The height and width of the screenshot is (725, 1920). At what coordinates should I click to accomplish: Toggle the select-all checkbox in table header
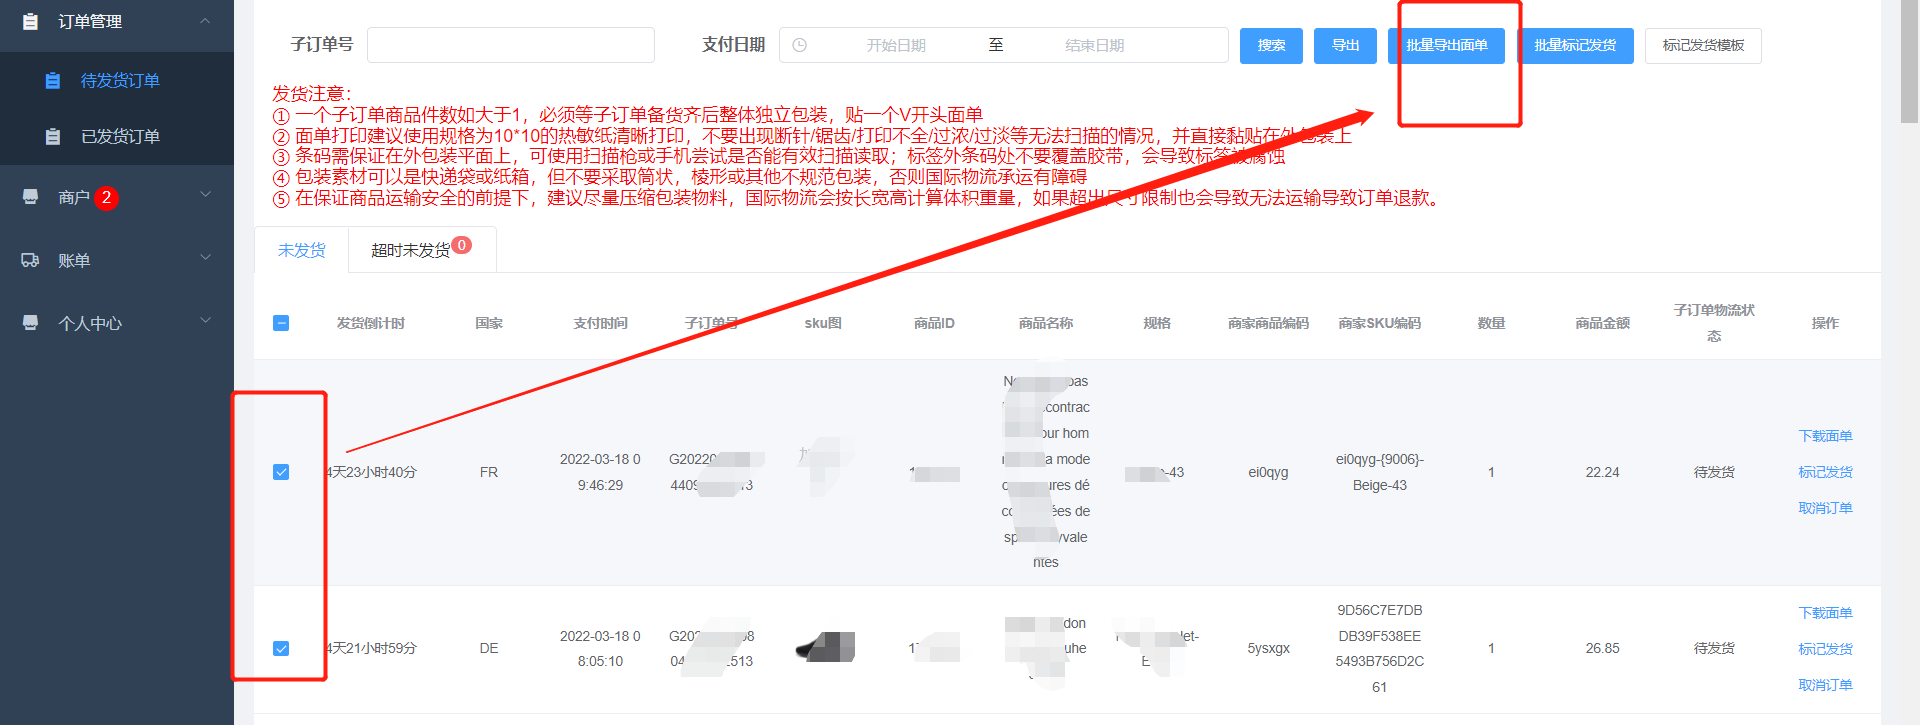coord(281,323)
